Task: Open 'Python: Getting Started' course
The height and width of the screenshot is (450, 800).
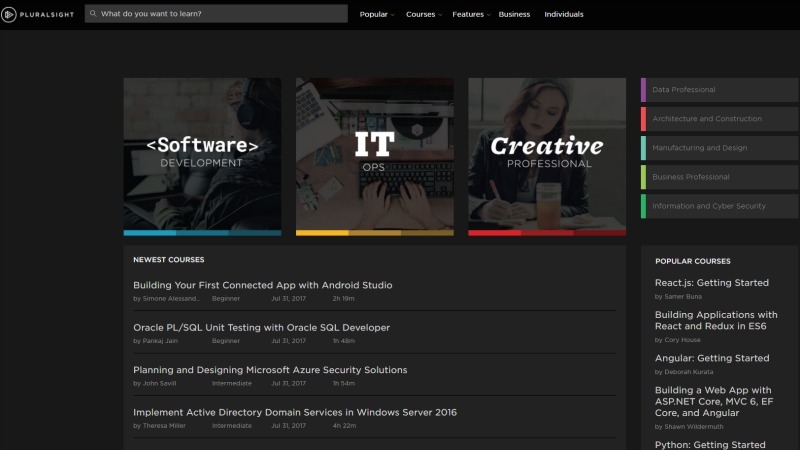Action: coord(710,444)
